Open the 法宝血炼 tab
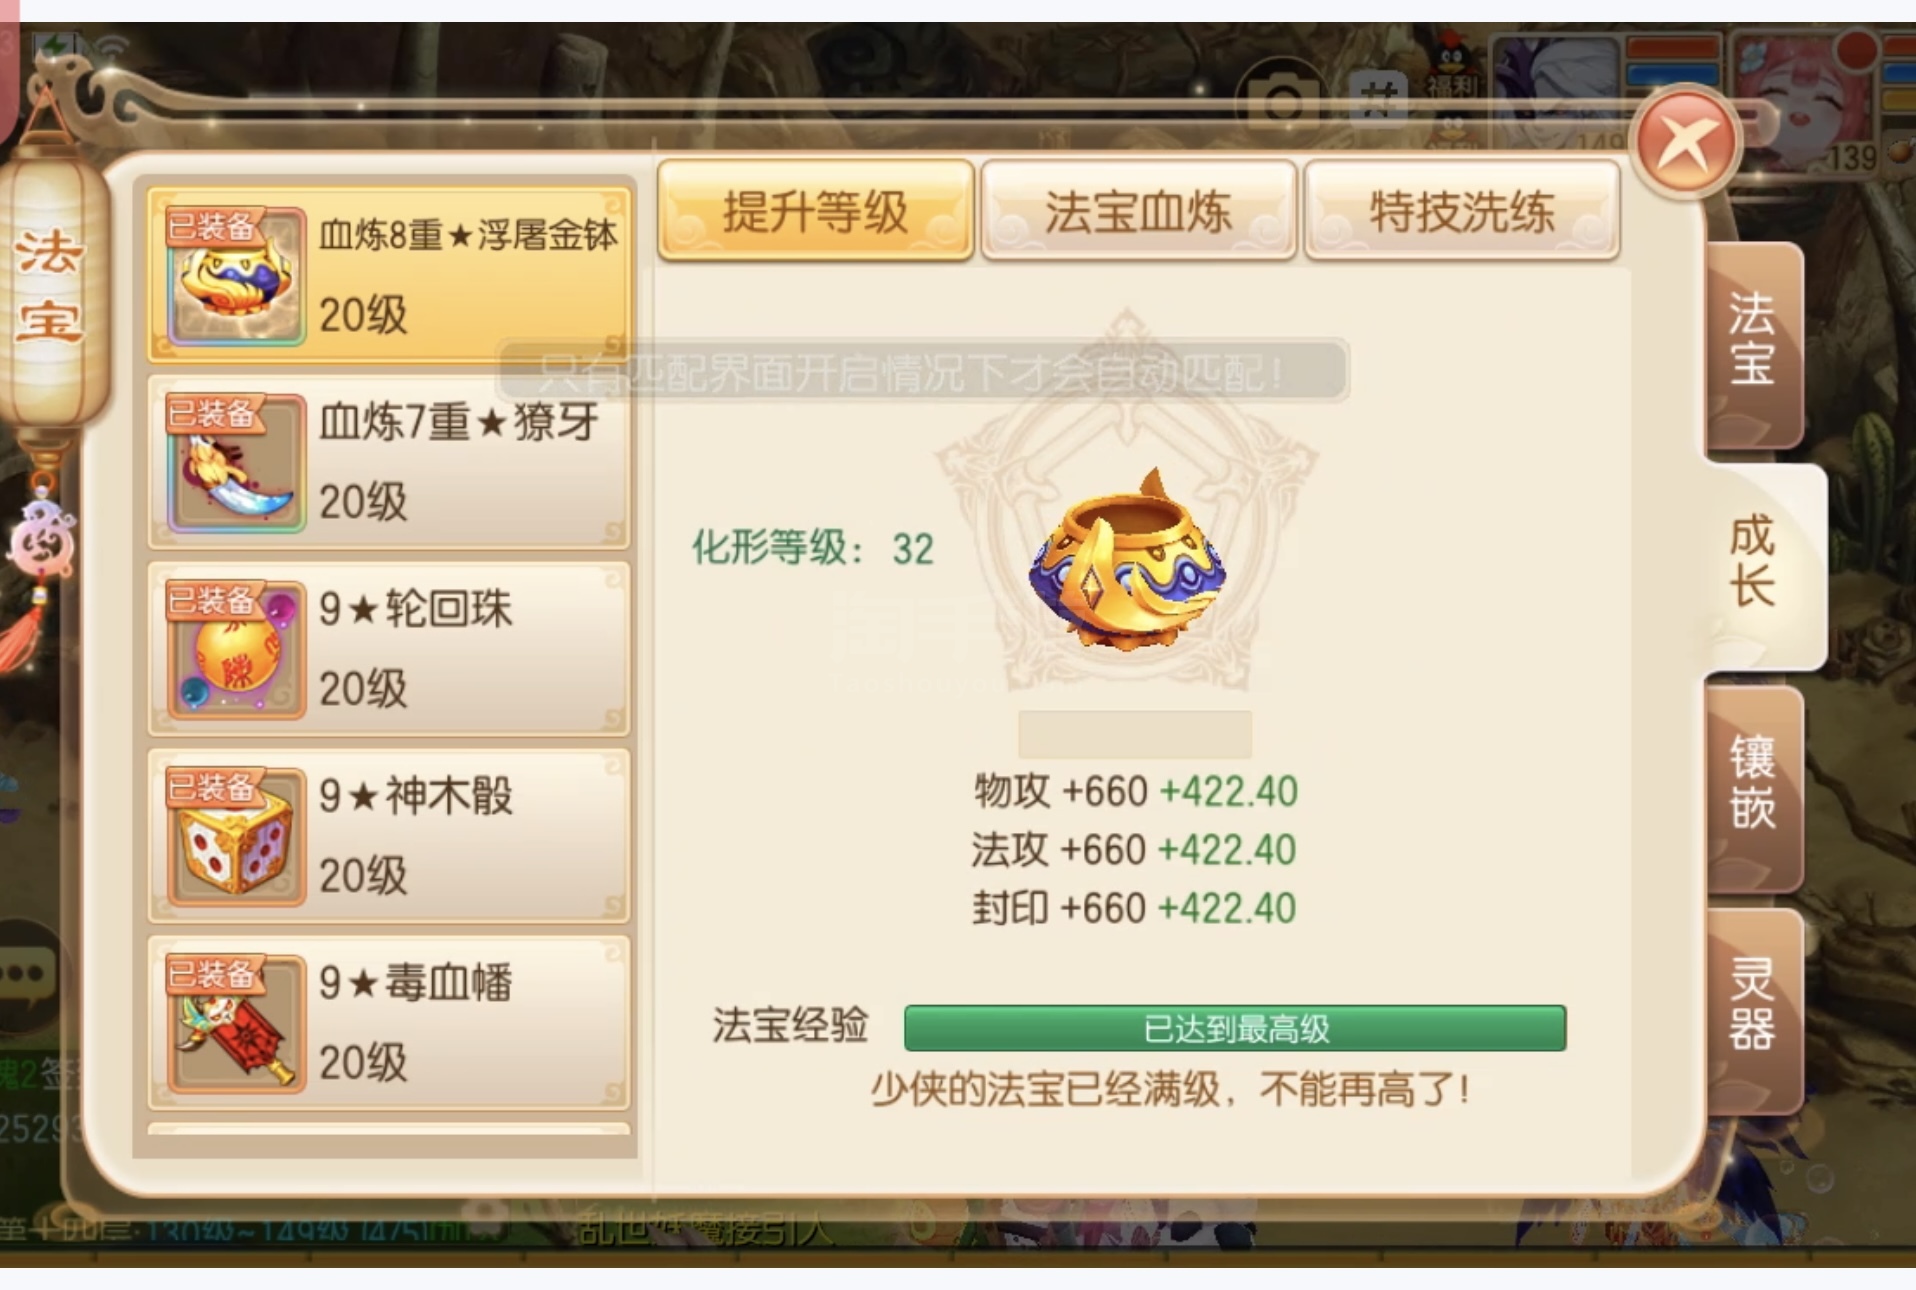1916x1290 pixels. point(1138,211)
